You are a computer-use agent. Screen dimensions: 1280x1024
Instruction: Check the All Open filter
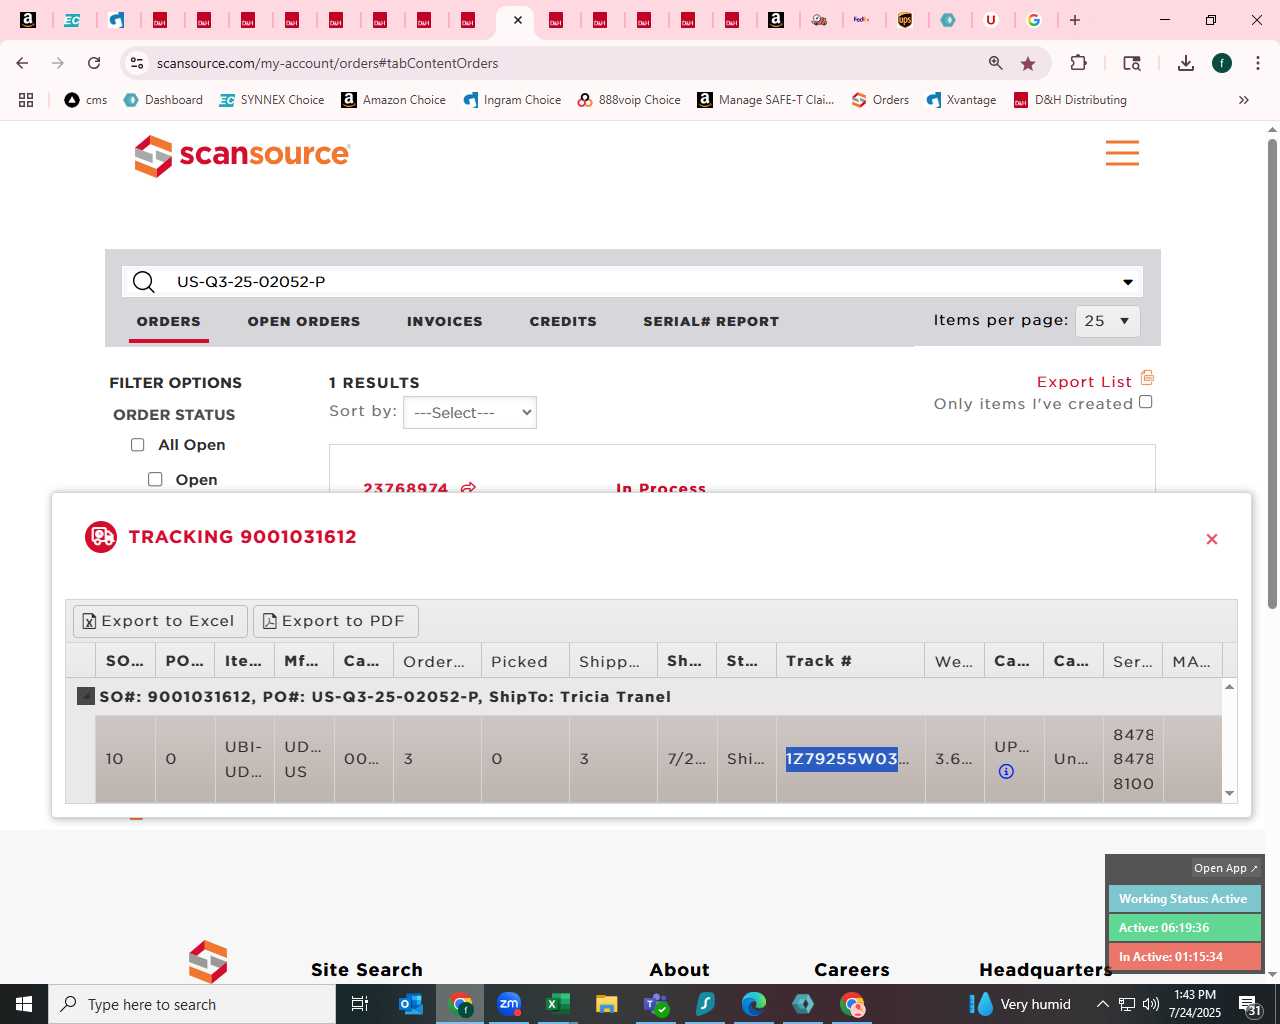point(138,445)
